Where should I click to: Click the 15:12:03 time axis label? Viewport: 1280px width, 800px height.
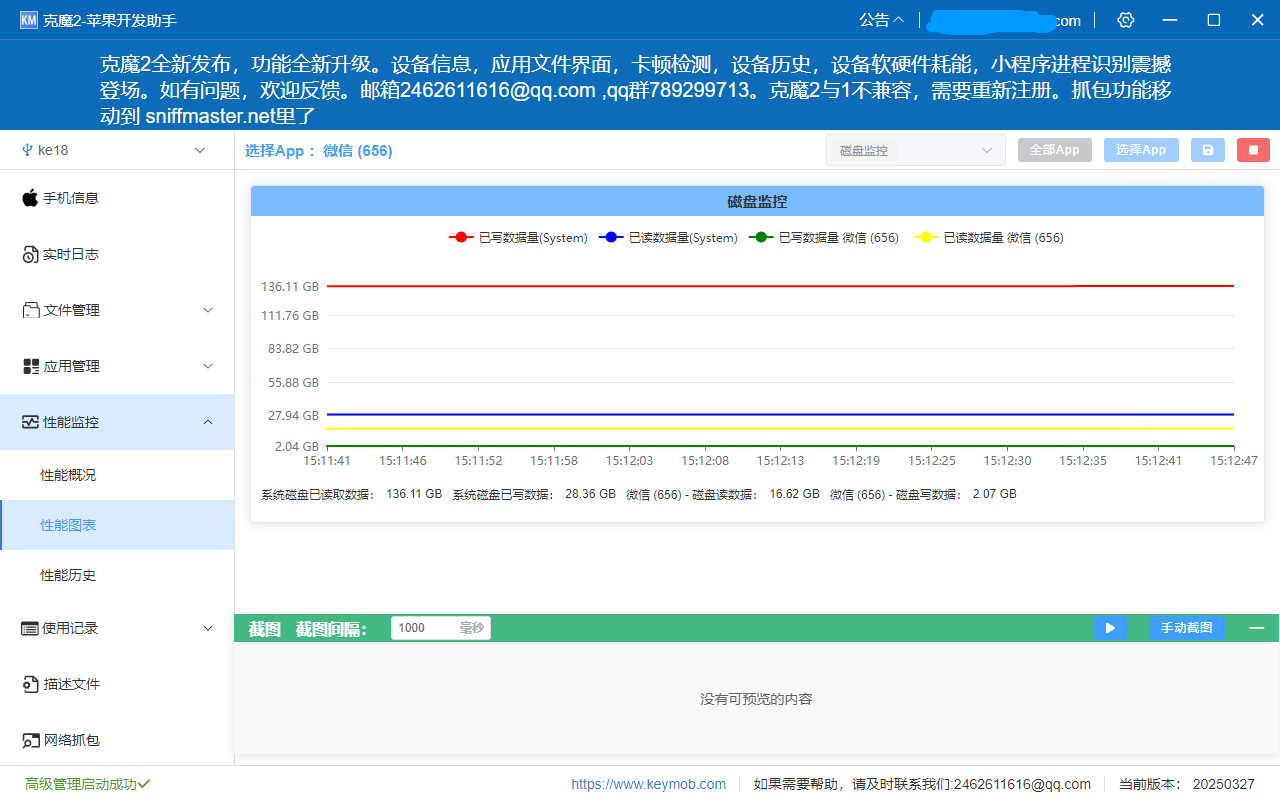629,461
